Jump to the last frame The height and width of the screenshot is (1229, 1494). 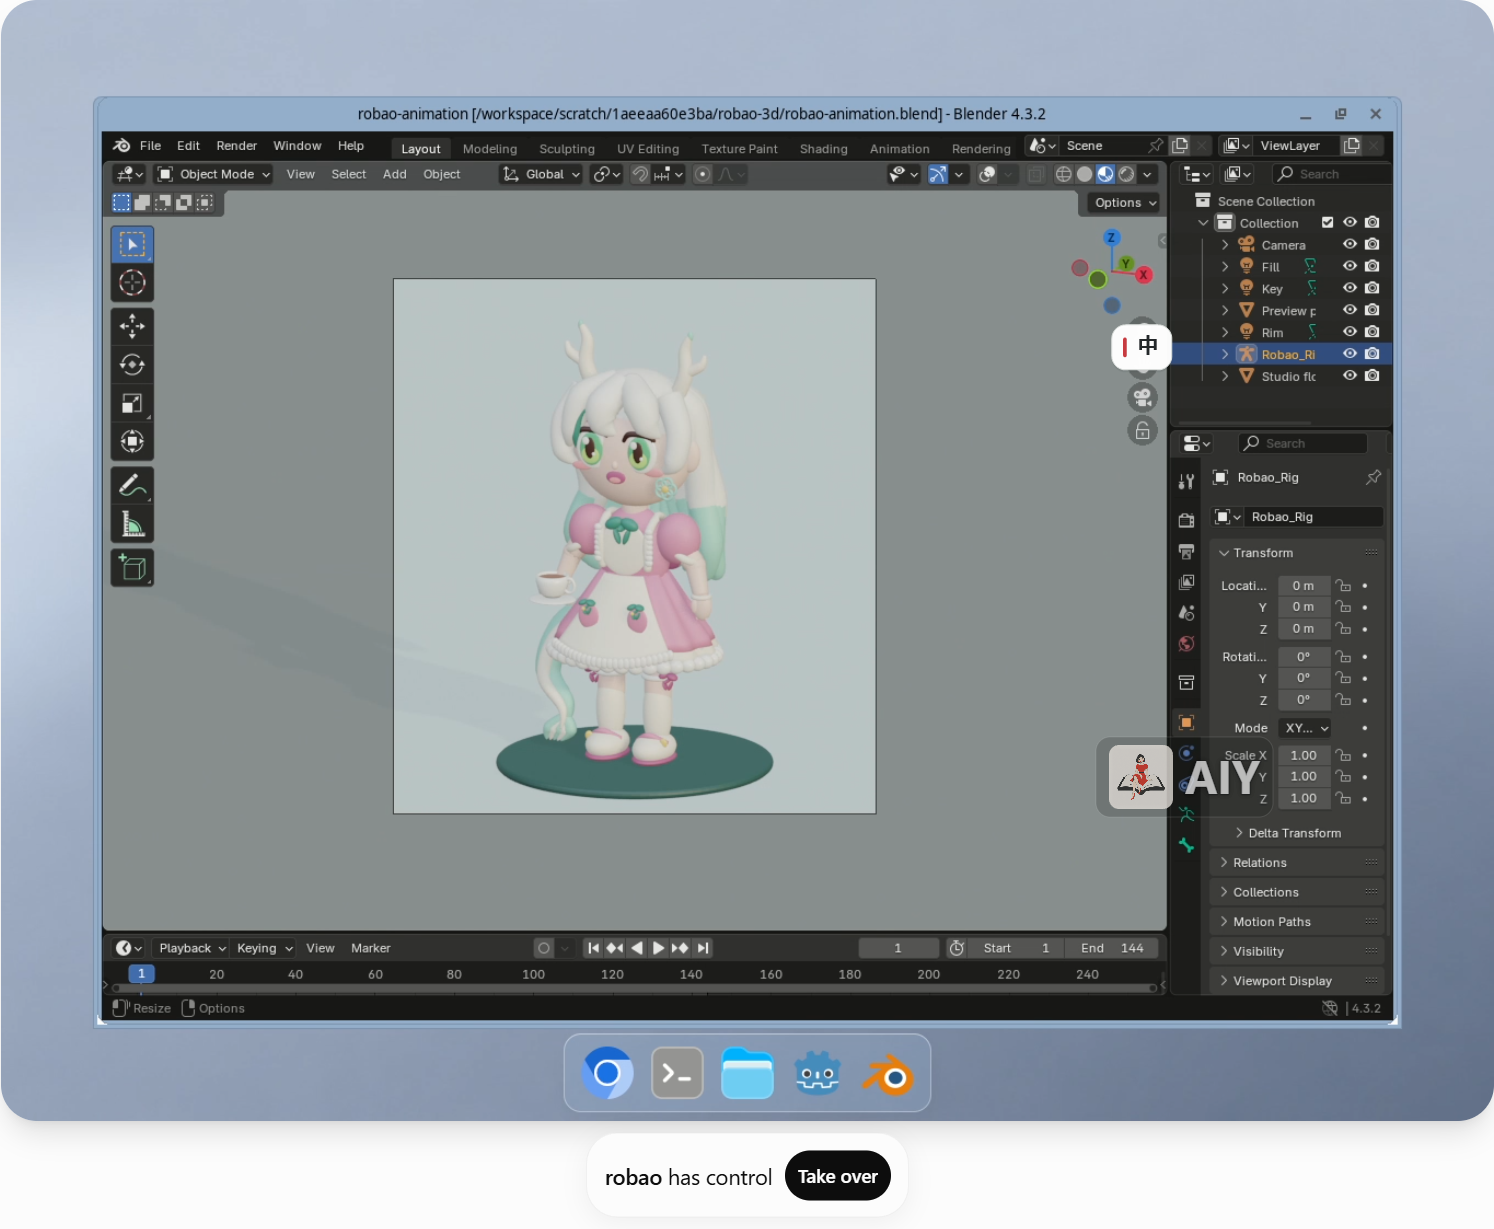point(703,948)
